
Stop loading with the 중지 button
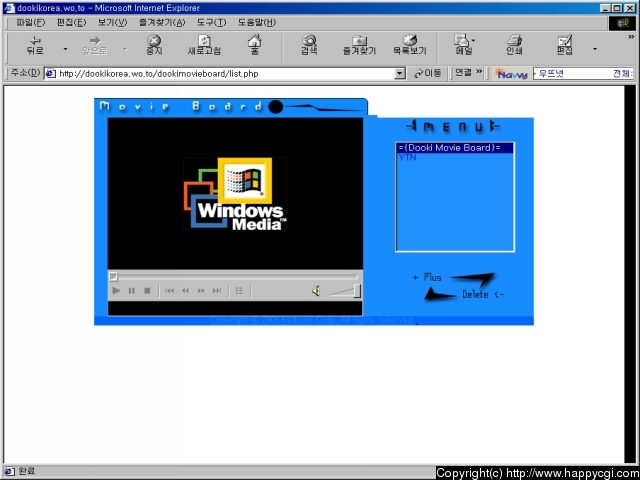[x=154, y=45]
